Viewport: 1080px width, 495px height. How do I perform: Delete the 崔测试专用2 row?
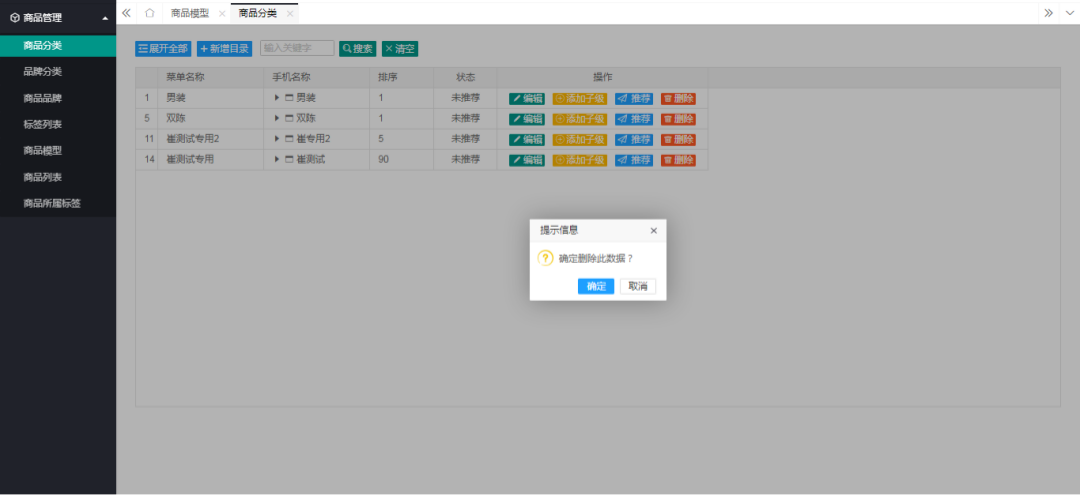click(678, 140)
